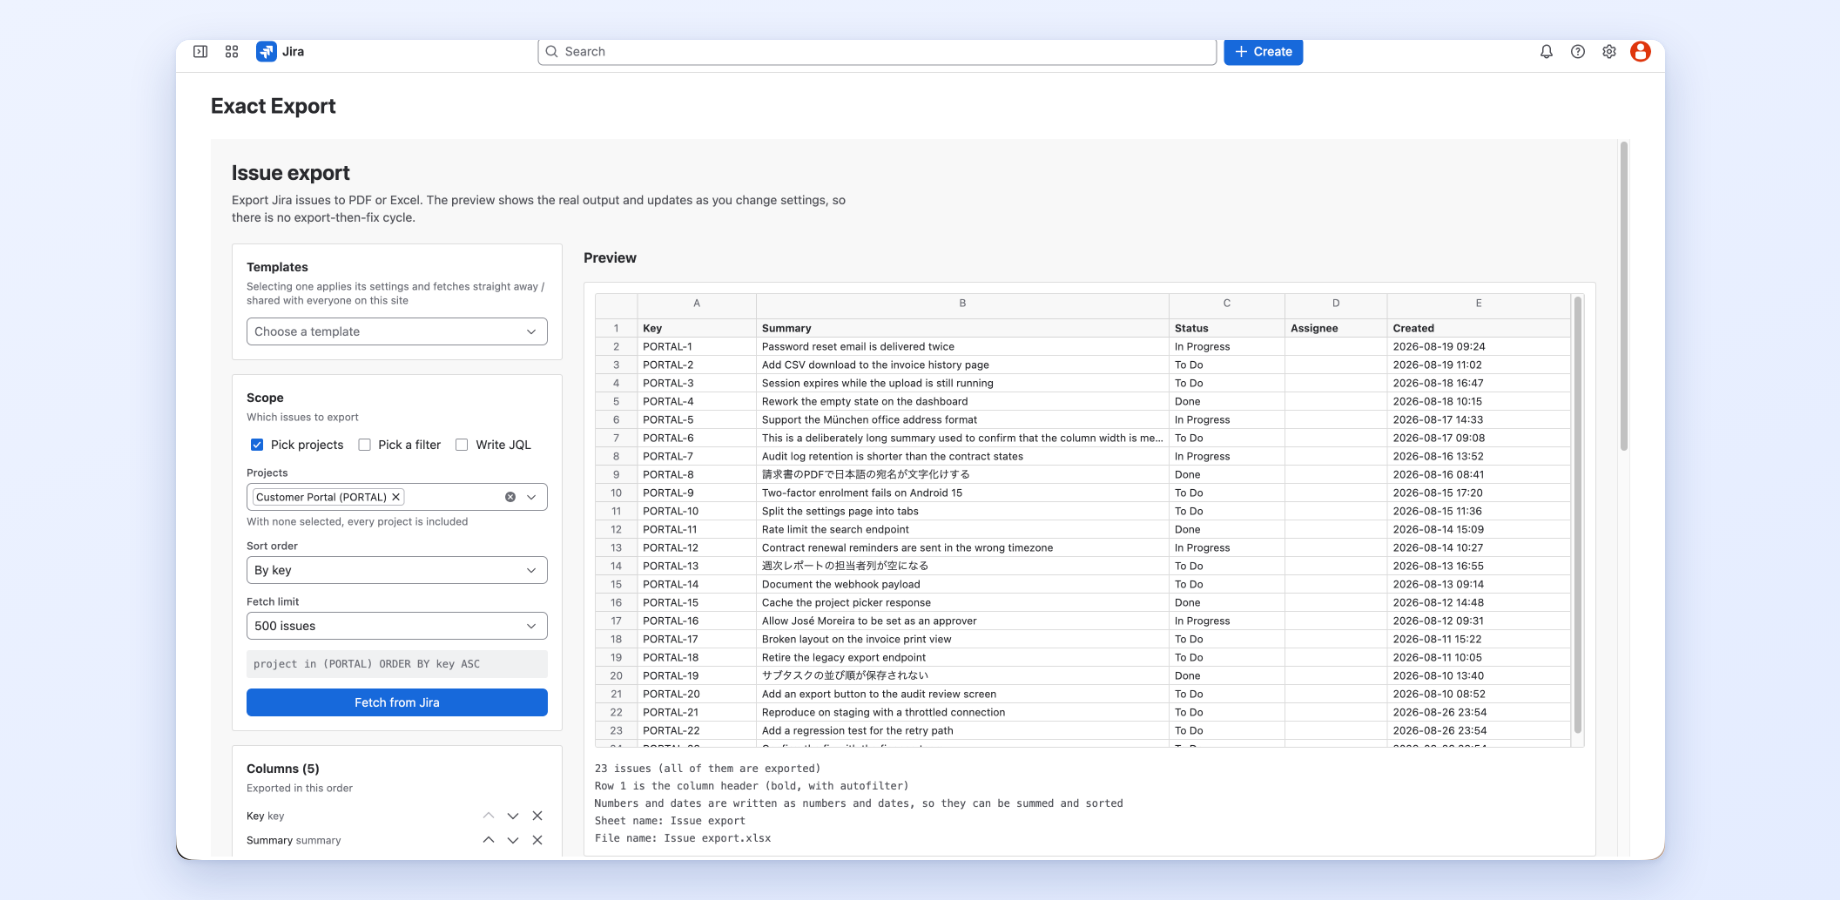The image size is (1840, 900).
Task: Focus the Search field
Action: [x=877, y=52]
